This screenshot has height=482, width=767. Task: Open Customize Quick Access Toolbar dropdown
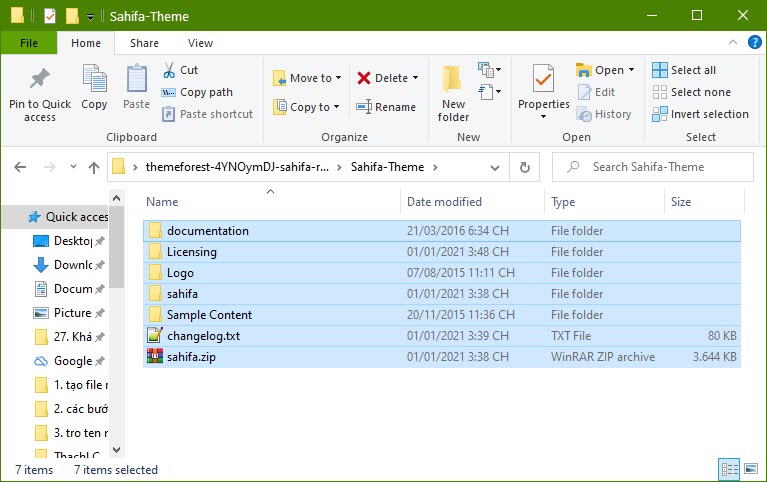tap(90, 17)
